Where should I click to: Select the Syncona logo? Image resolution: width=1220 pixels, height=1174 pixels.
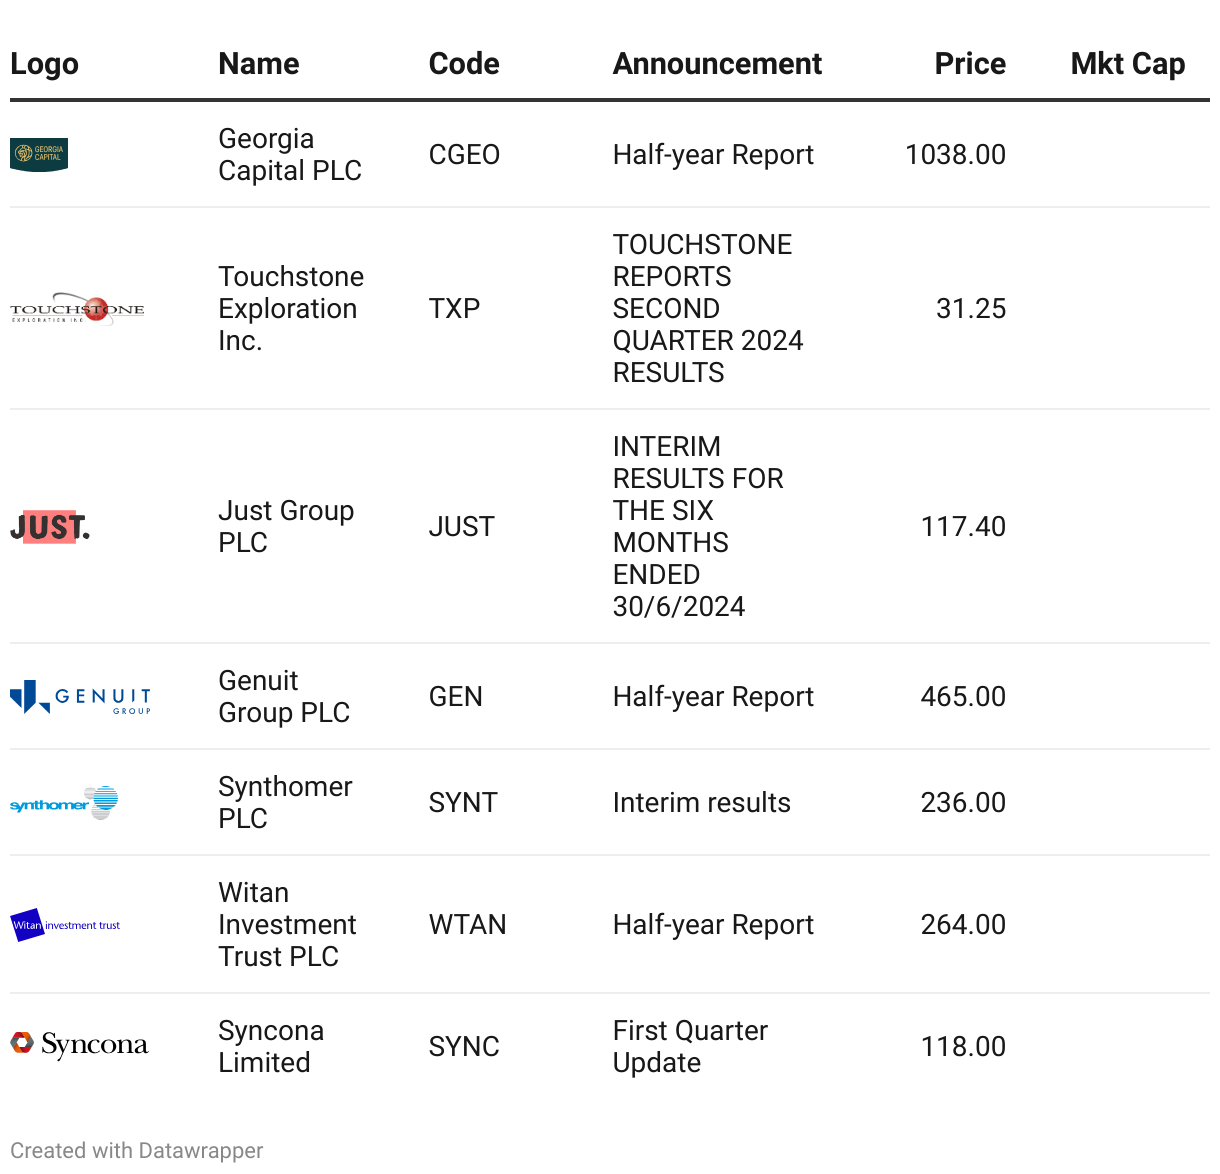pyautogui.click(x=79, y=1045)
